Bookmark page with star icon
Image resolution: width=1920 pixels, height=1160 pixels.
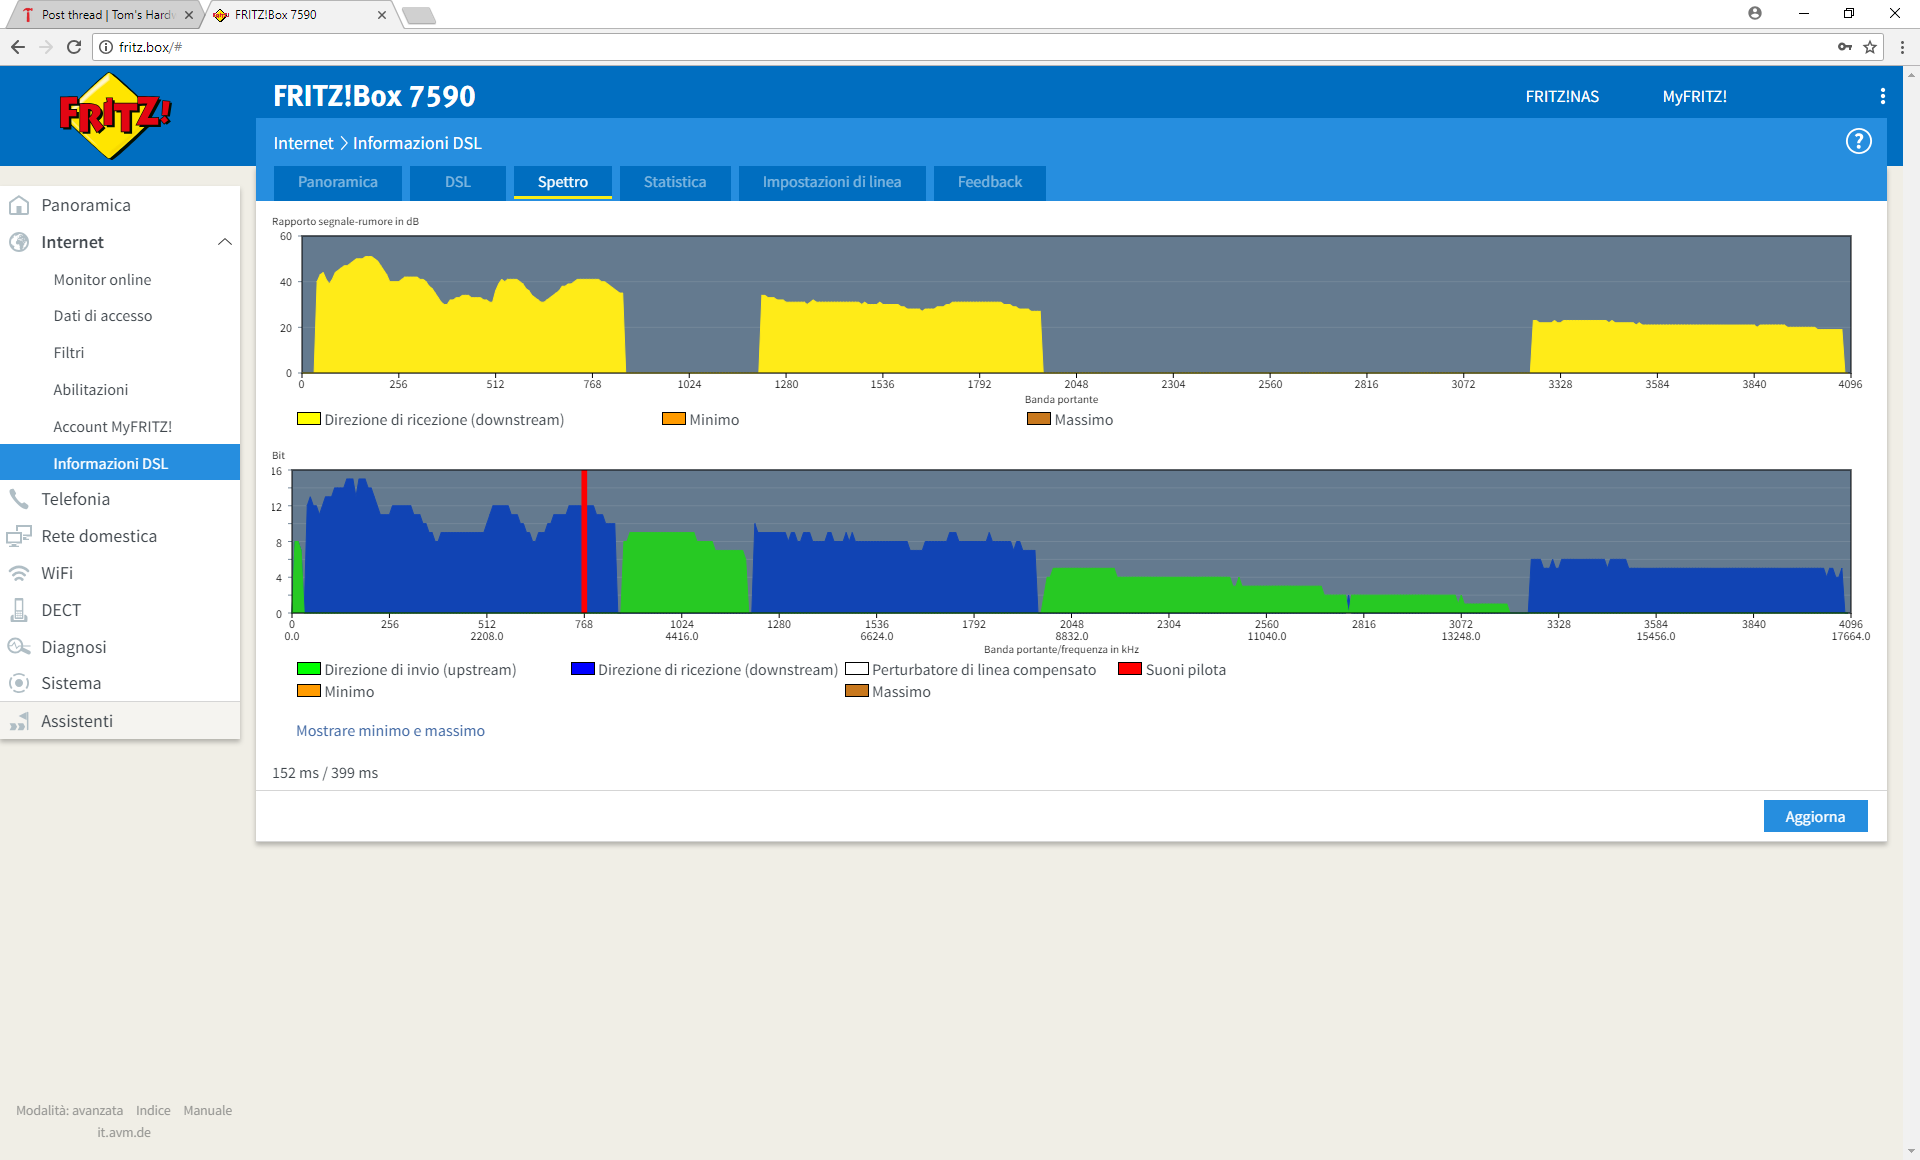(x=1869, y=47)
